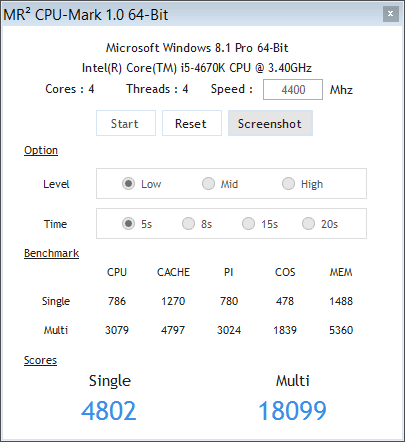Click the Multi row label in Benchmark
The height and width of the screenshot is (442, 405).
(x=56, y=330)
